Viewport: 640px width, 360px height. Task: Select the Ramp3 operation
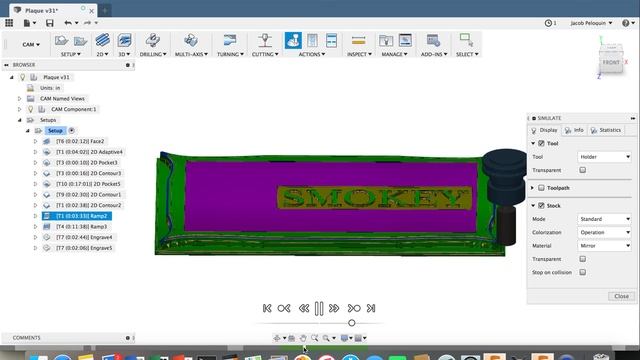[82, 227]
